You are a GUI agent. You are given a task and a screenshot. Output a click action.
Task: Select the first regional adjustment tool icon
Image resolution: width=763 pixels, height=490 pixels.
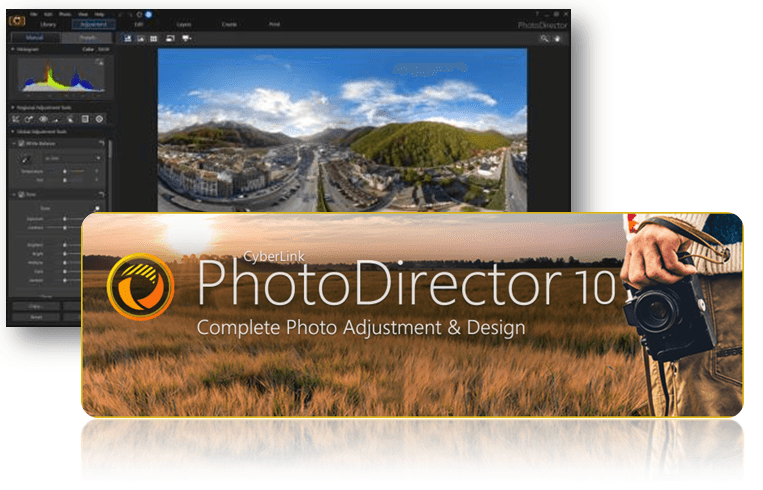pyautogui.click(x=17, y=119)
